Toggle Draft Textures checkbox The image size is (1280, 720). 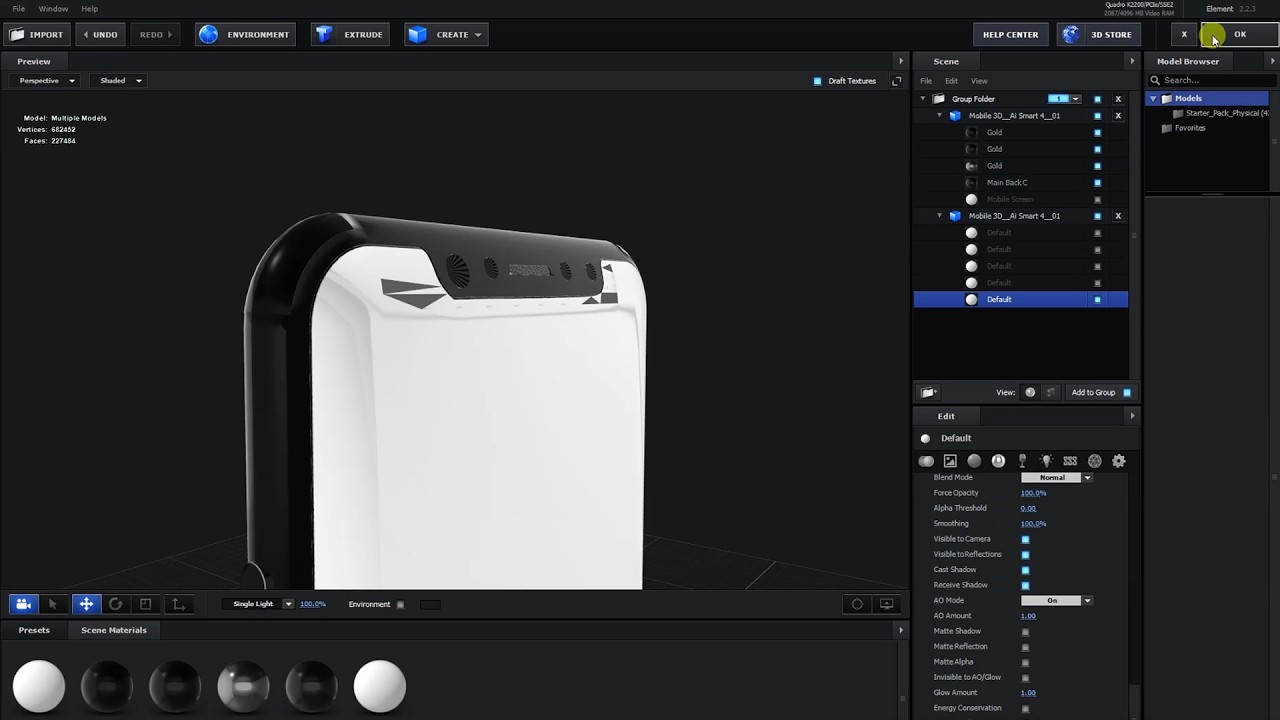[x=818, y=81]
